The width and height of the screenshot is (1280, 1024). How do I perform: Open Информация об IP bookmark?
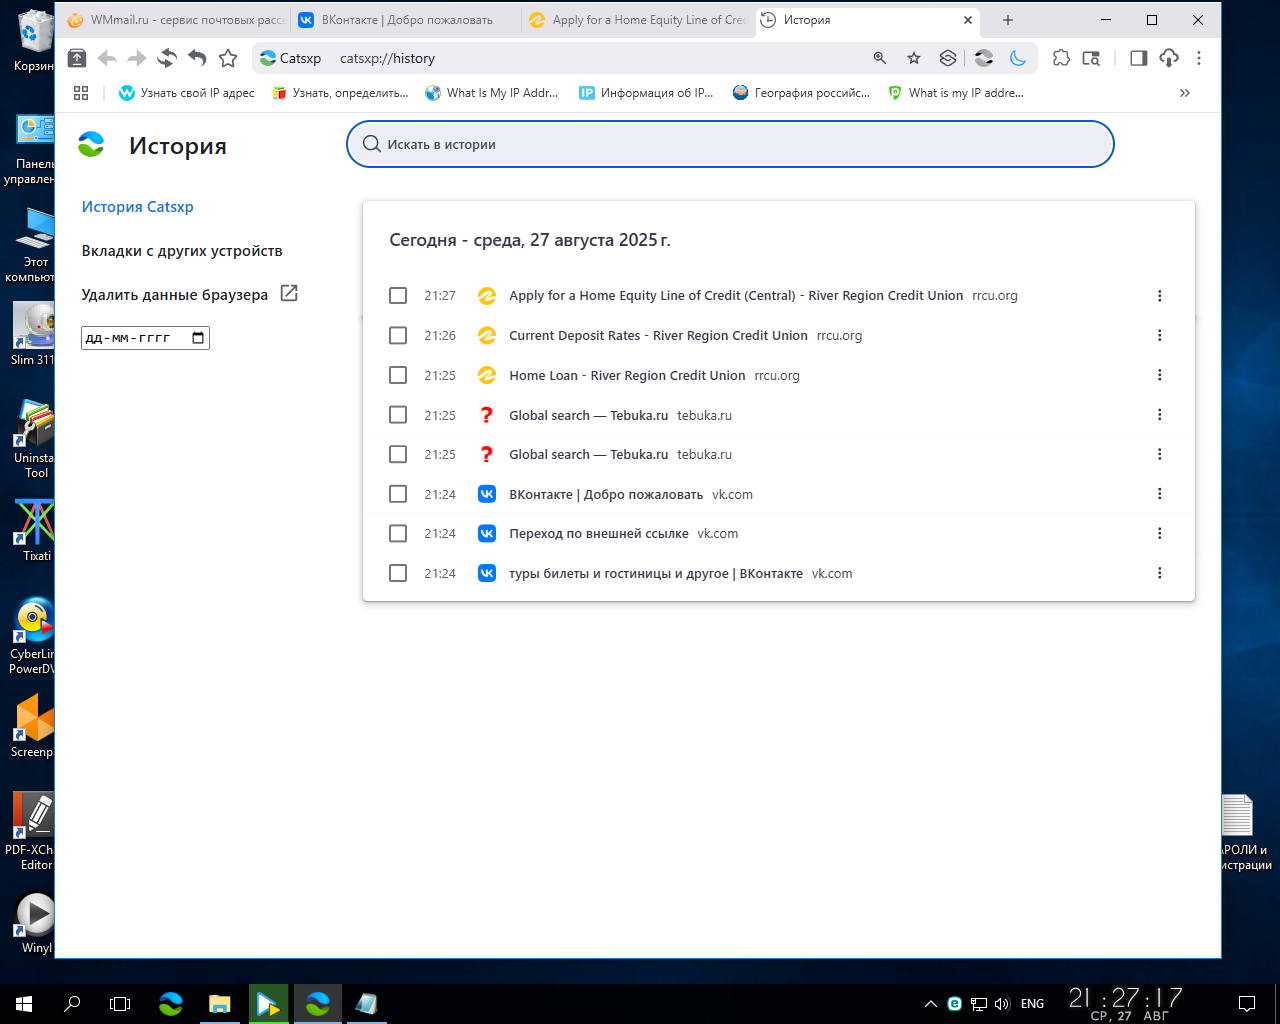[646, 93]
